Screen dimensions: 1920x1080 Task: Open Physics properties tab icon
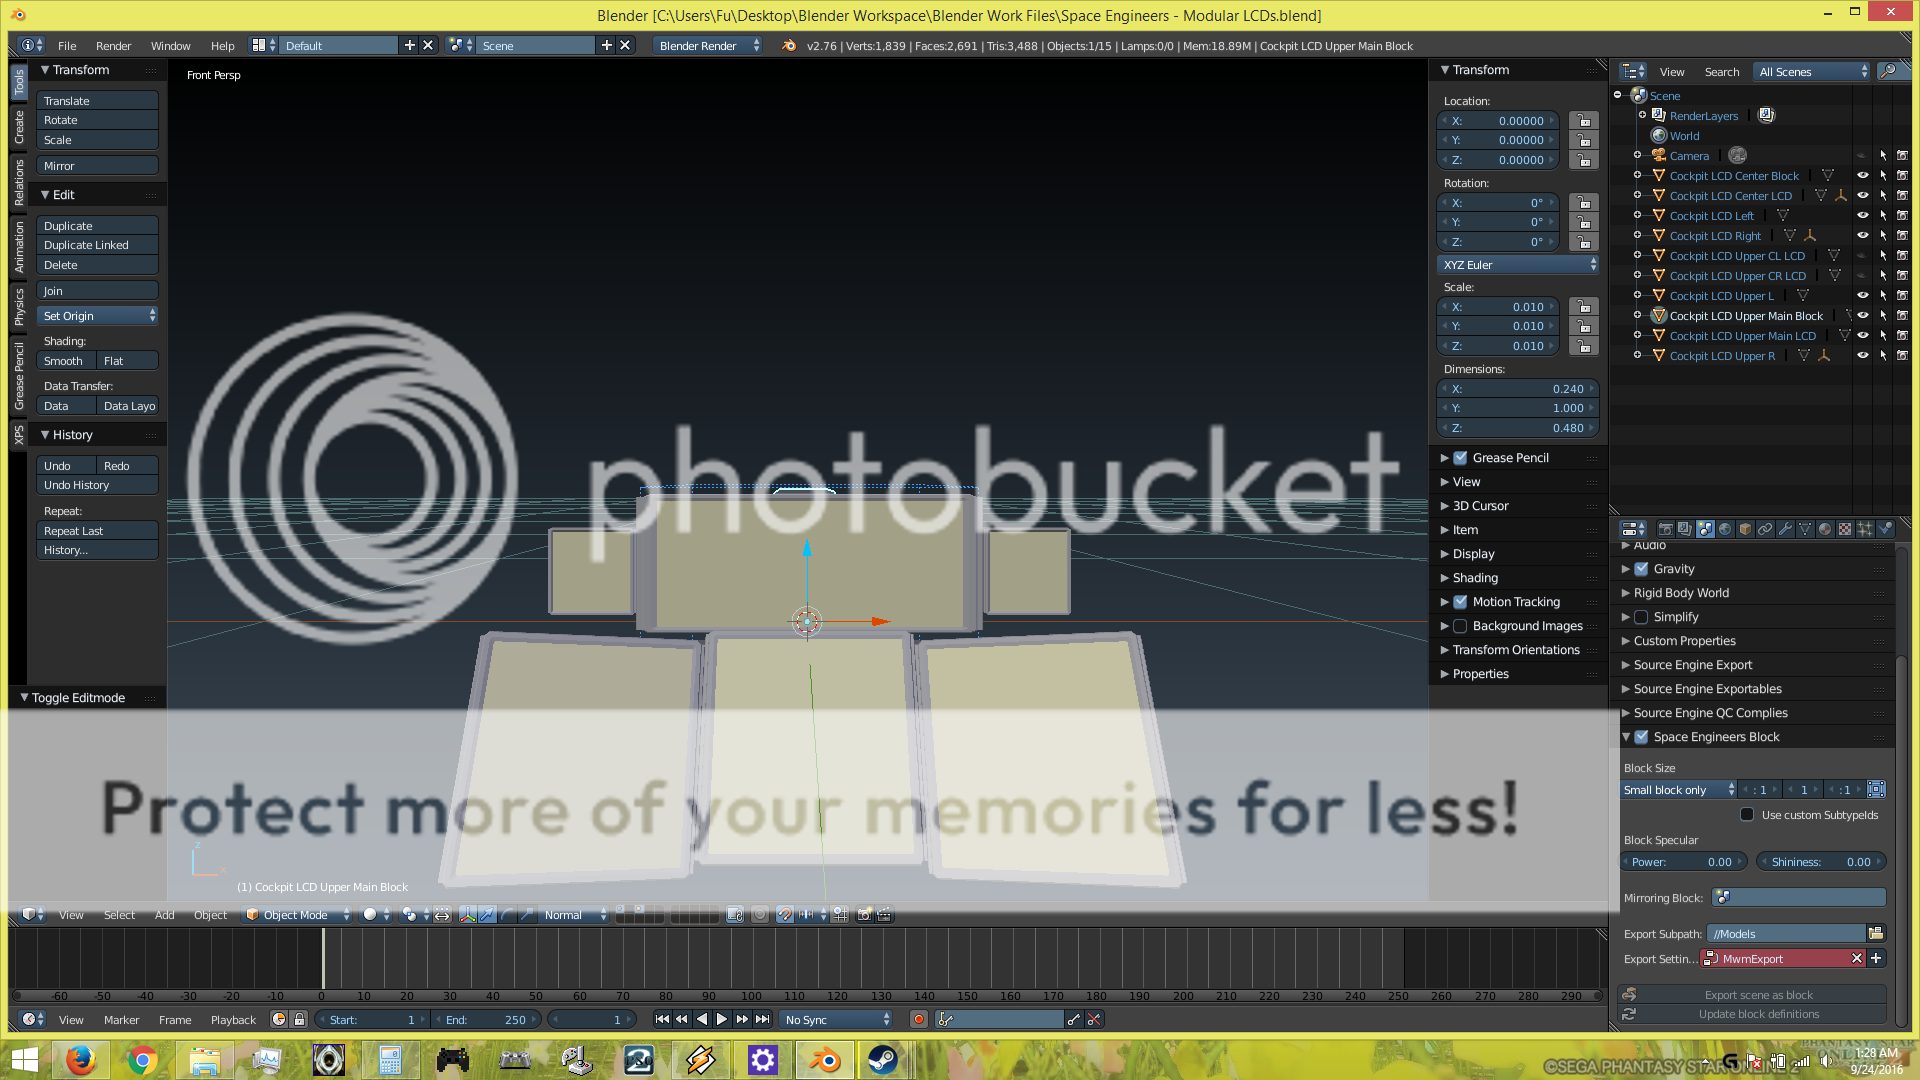pyautogui.click(x=1885, y=529)
